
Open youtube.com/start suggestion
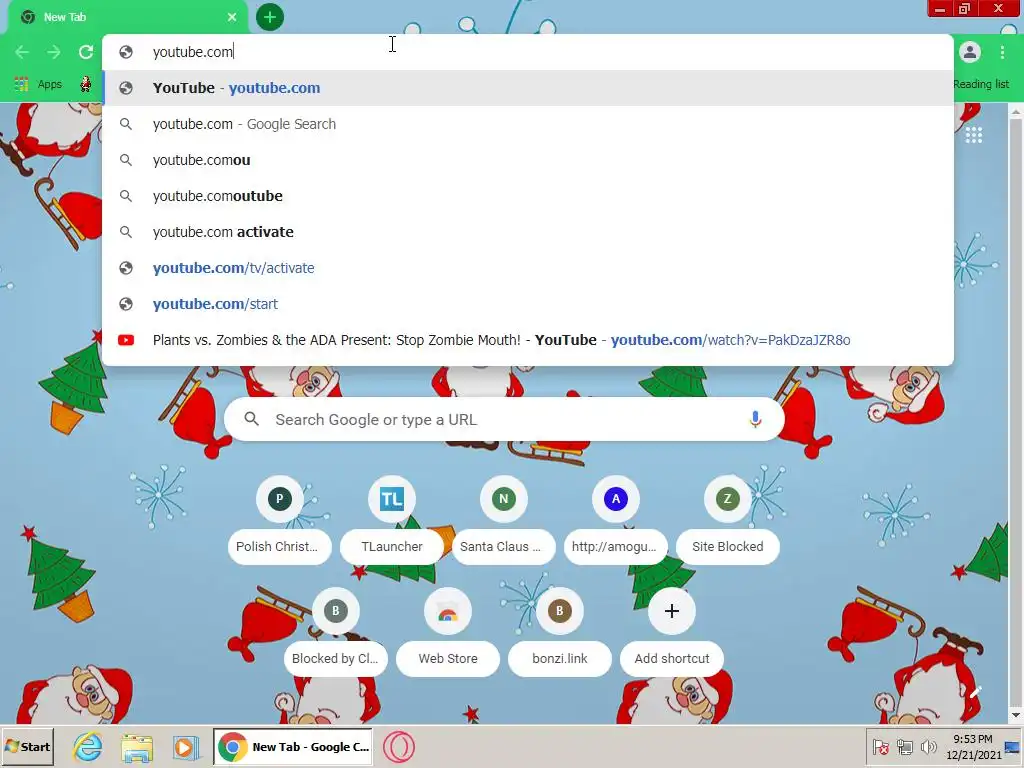(528, 304)
